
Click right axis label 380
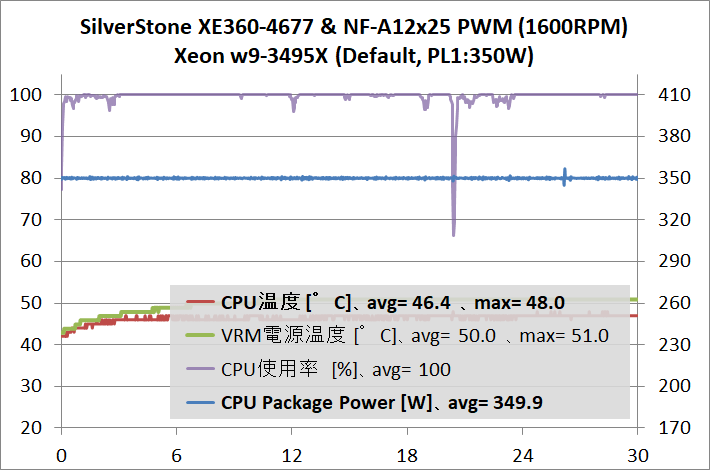pos(674,136)
